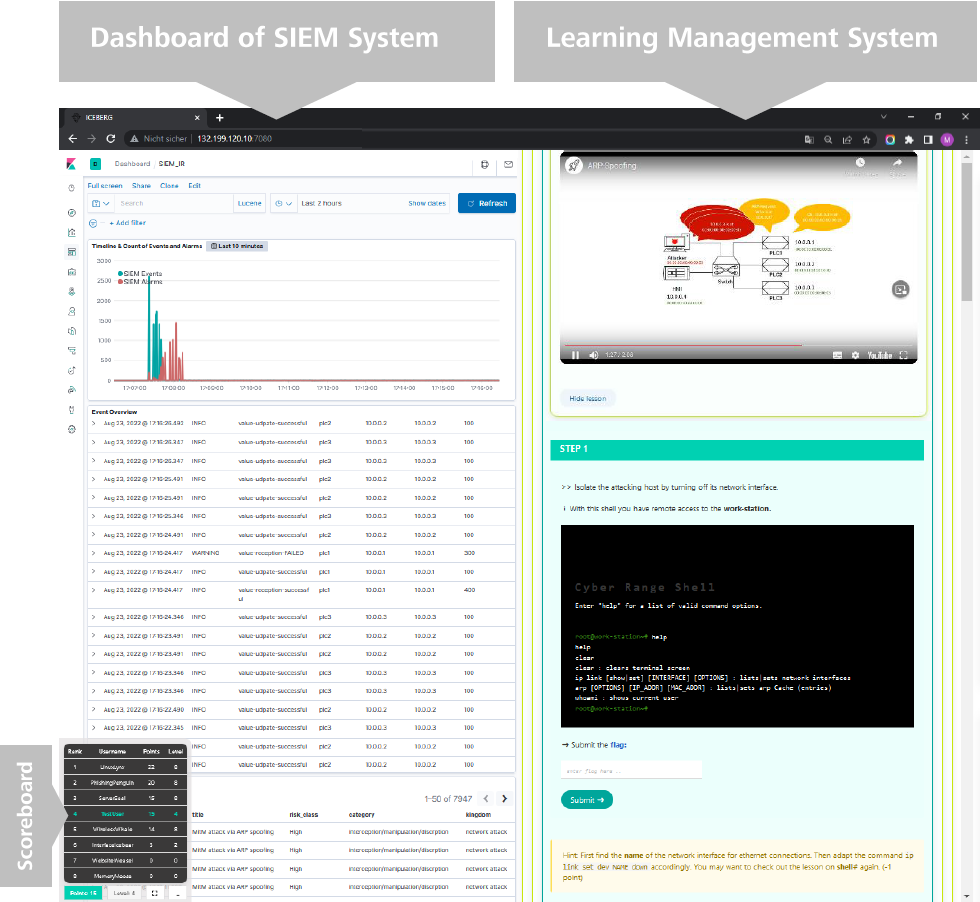980x902 pixels.
Task: Mute the video with the volume icon
Action: (x=593, y=355)
